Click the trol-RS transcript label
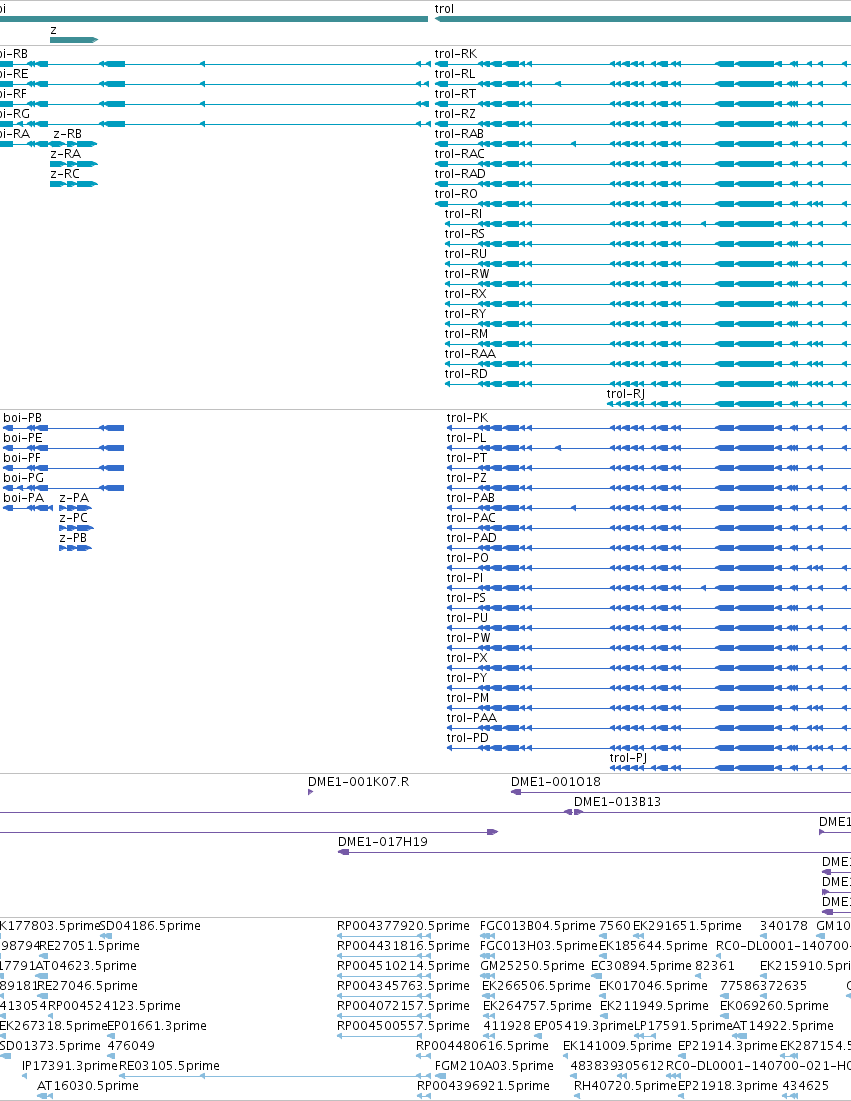 click(x=464, y=234)
